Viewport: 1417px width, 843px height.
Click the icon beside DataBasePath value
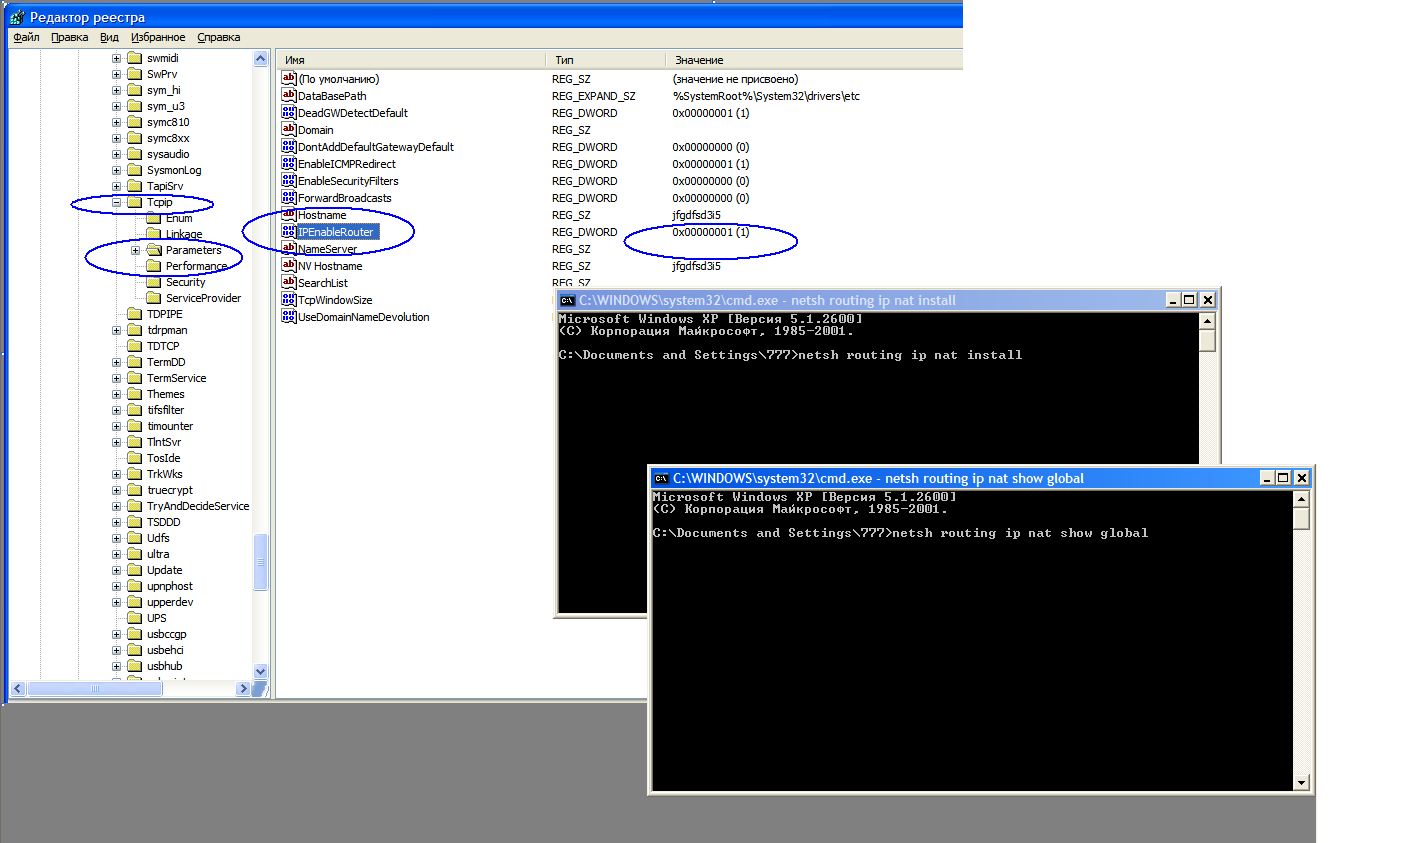click(x=289, y=96)
